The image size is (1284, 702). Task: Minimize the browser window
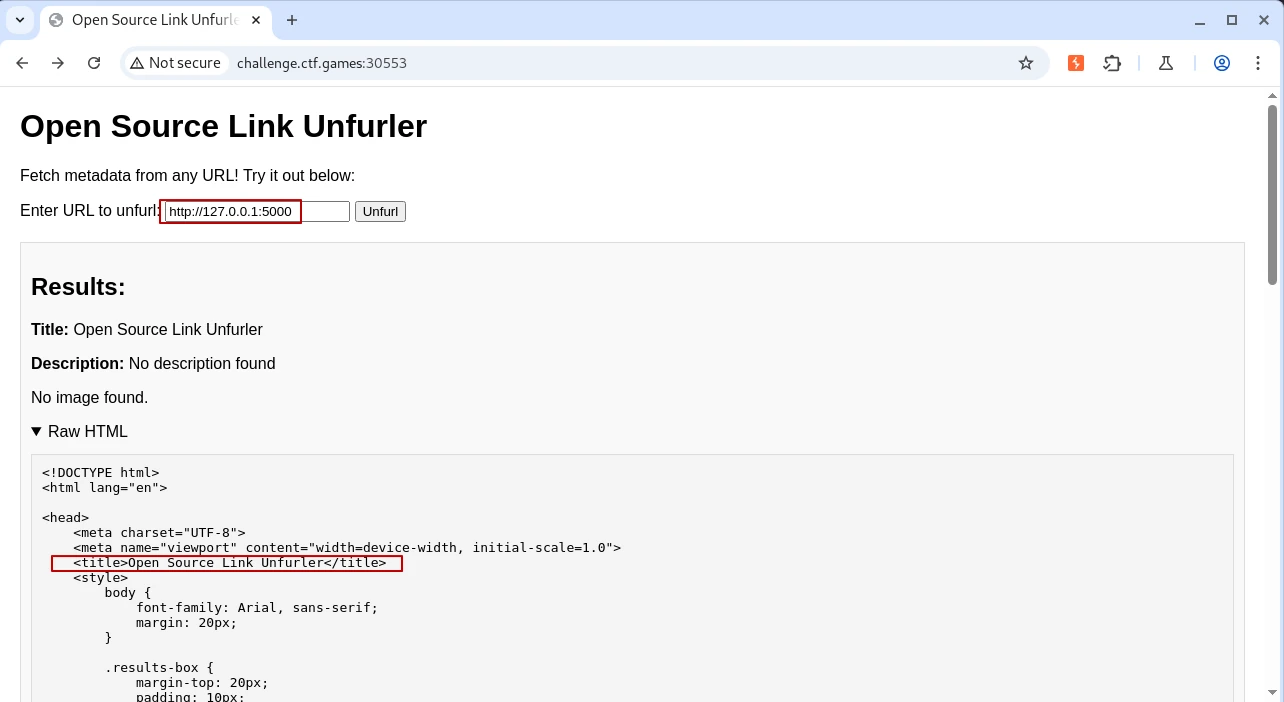click(1200, 20)
